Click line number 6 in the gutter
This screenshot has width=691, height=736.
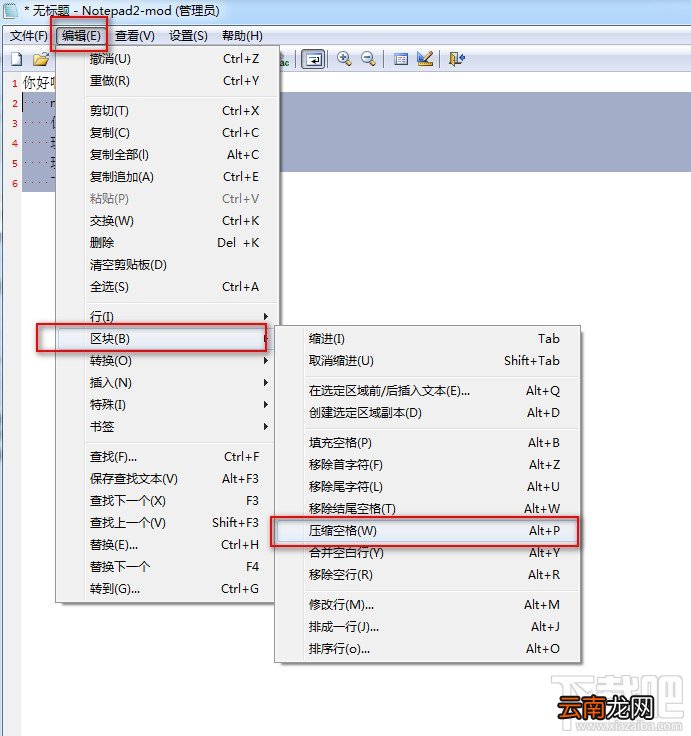pyautogui.click(x=15, y=184)
